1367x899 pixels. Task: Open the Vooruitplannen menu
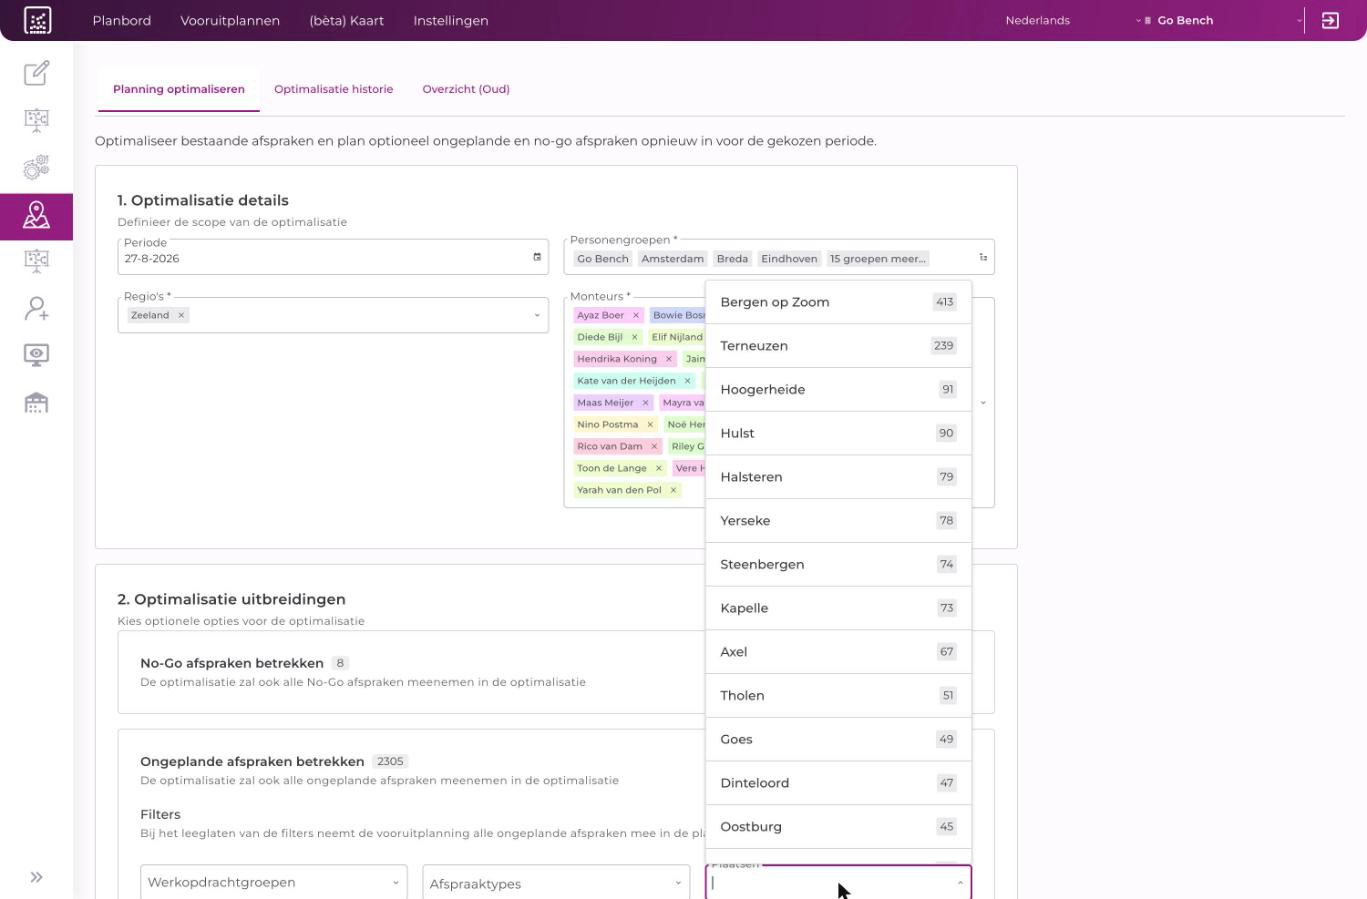pyautogui.click(x=230, y=20)
